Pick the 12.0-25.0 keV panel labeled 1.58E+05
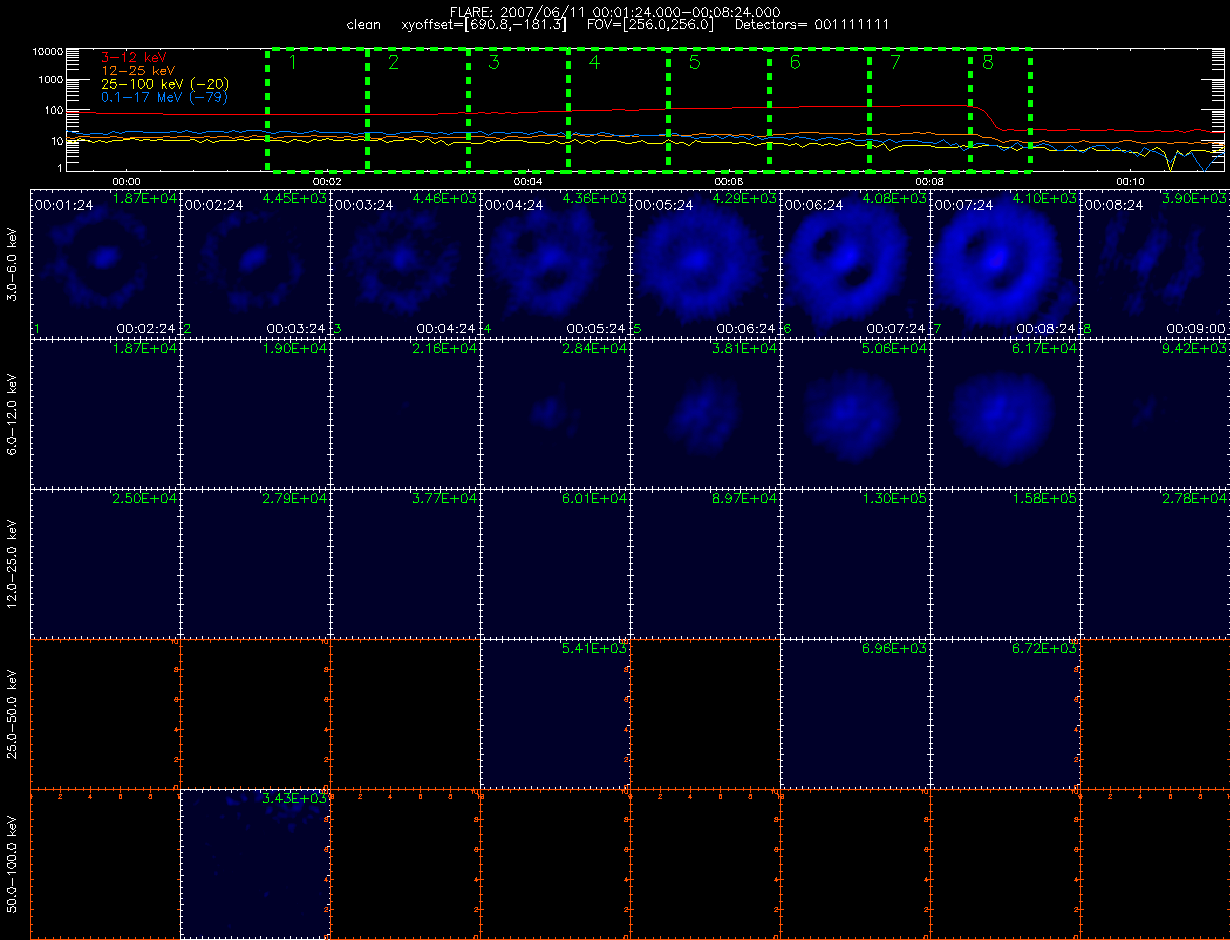 pyautogui.click(x=1005, y=563)
